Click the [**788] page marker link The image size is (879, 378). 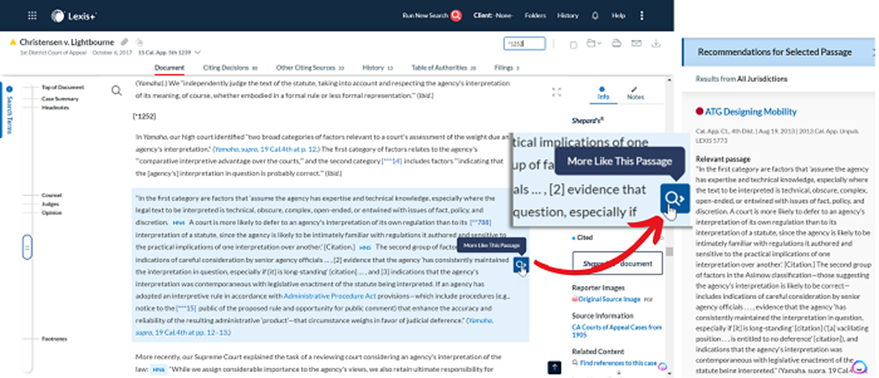[480, 222]
